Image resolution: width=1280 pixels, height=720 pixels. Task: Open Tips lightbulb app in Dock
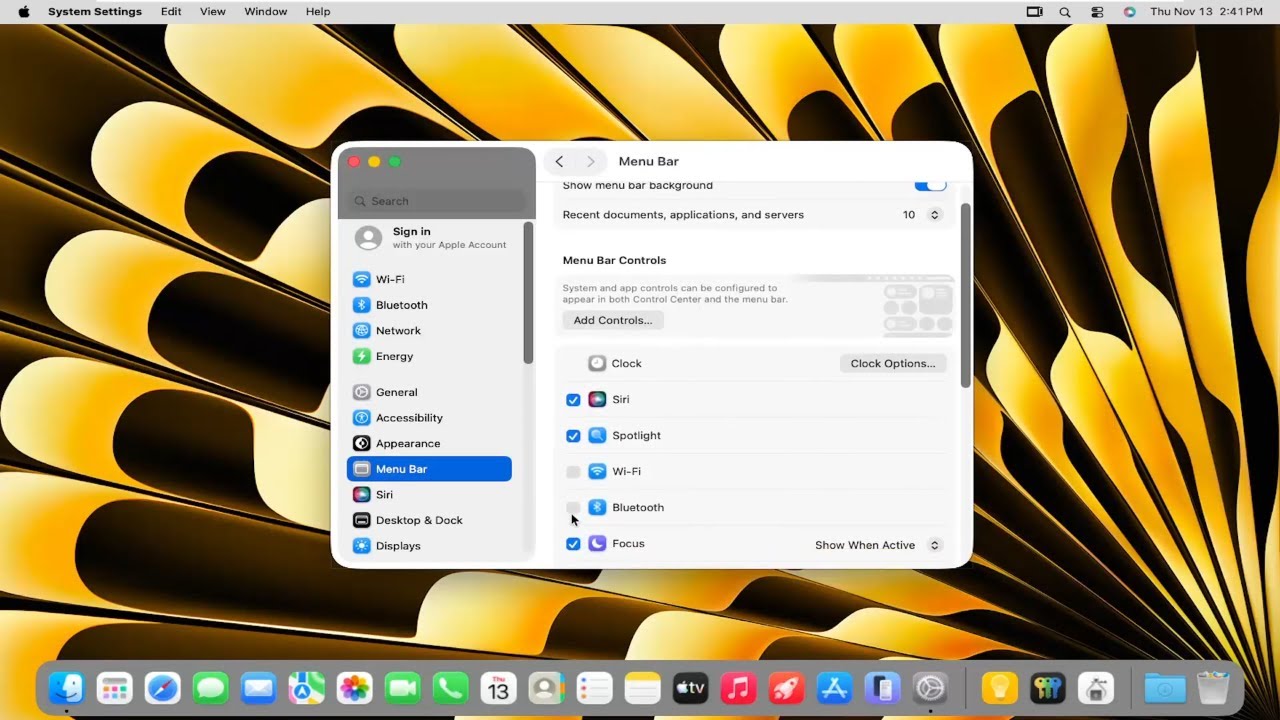pyautogui.click(x=999, y=688)
